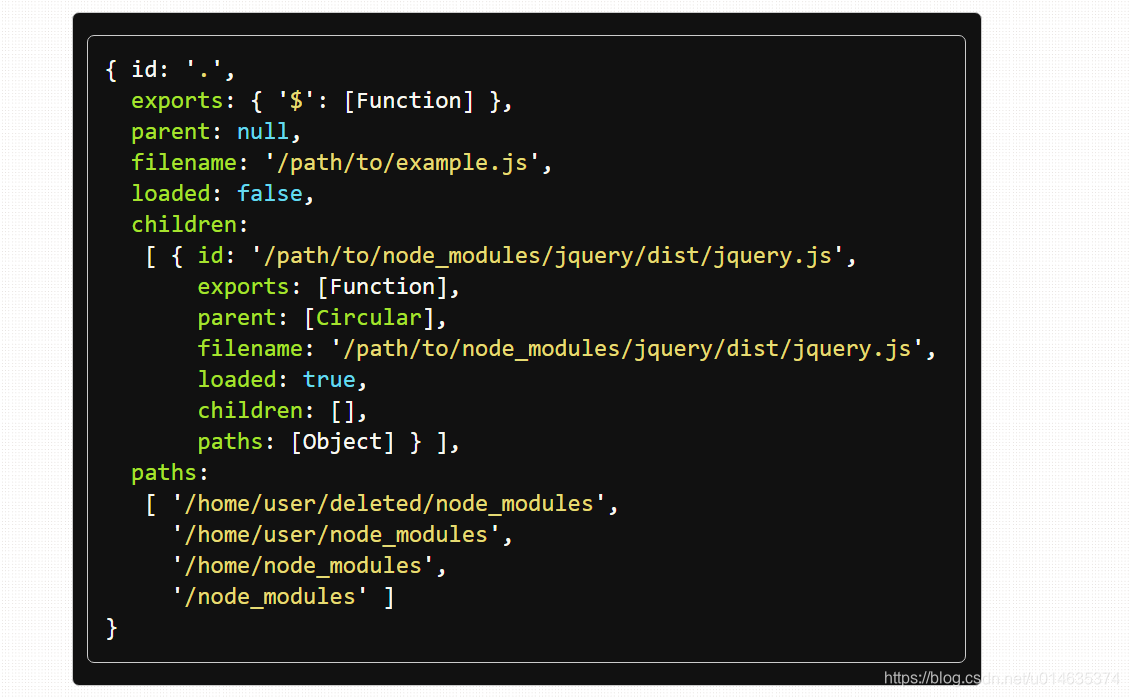1129x697 pixels.
Task: Click the paths property label
Action: pos(164,472)
